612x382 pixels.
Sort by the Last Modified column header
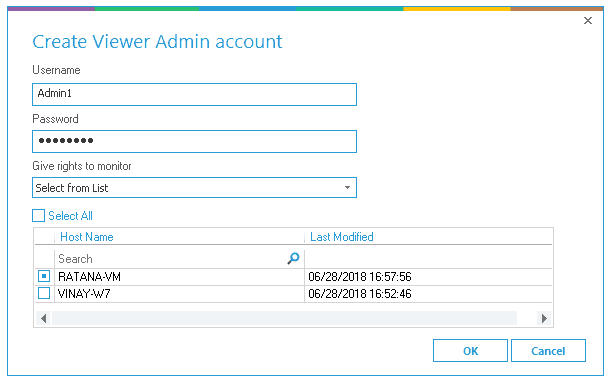click(342, 237)
